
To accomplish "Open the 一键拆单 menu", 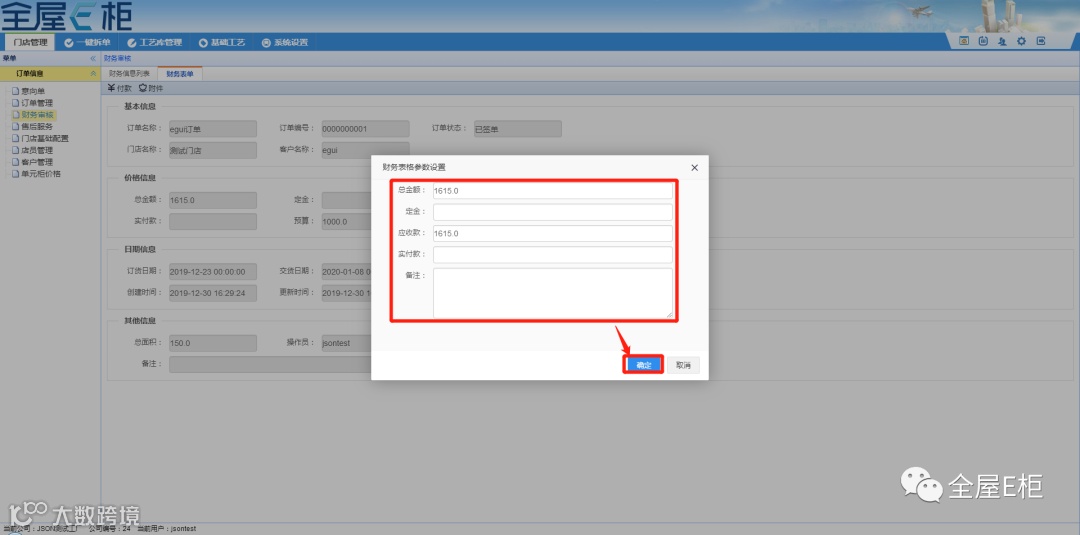I will tap(87, 42).
